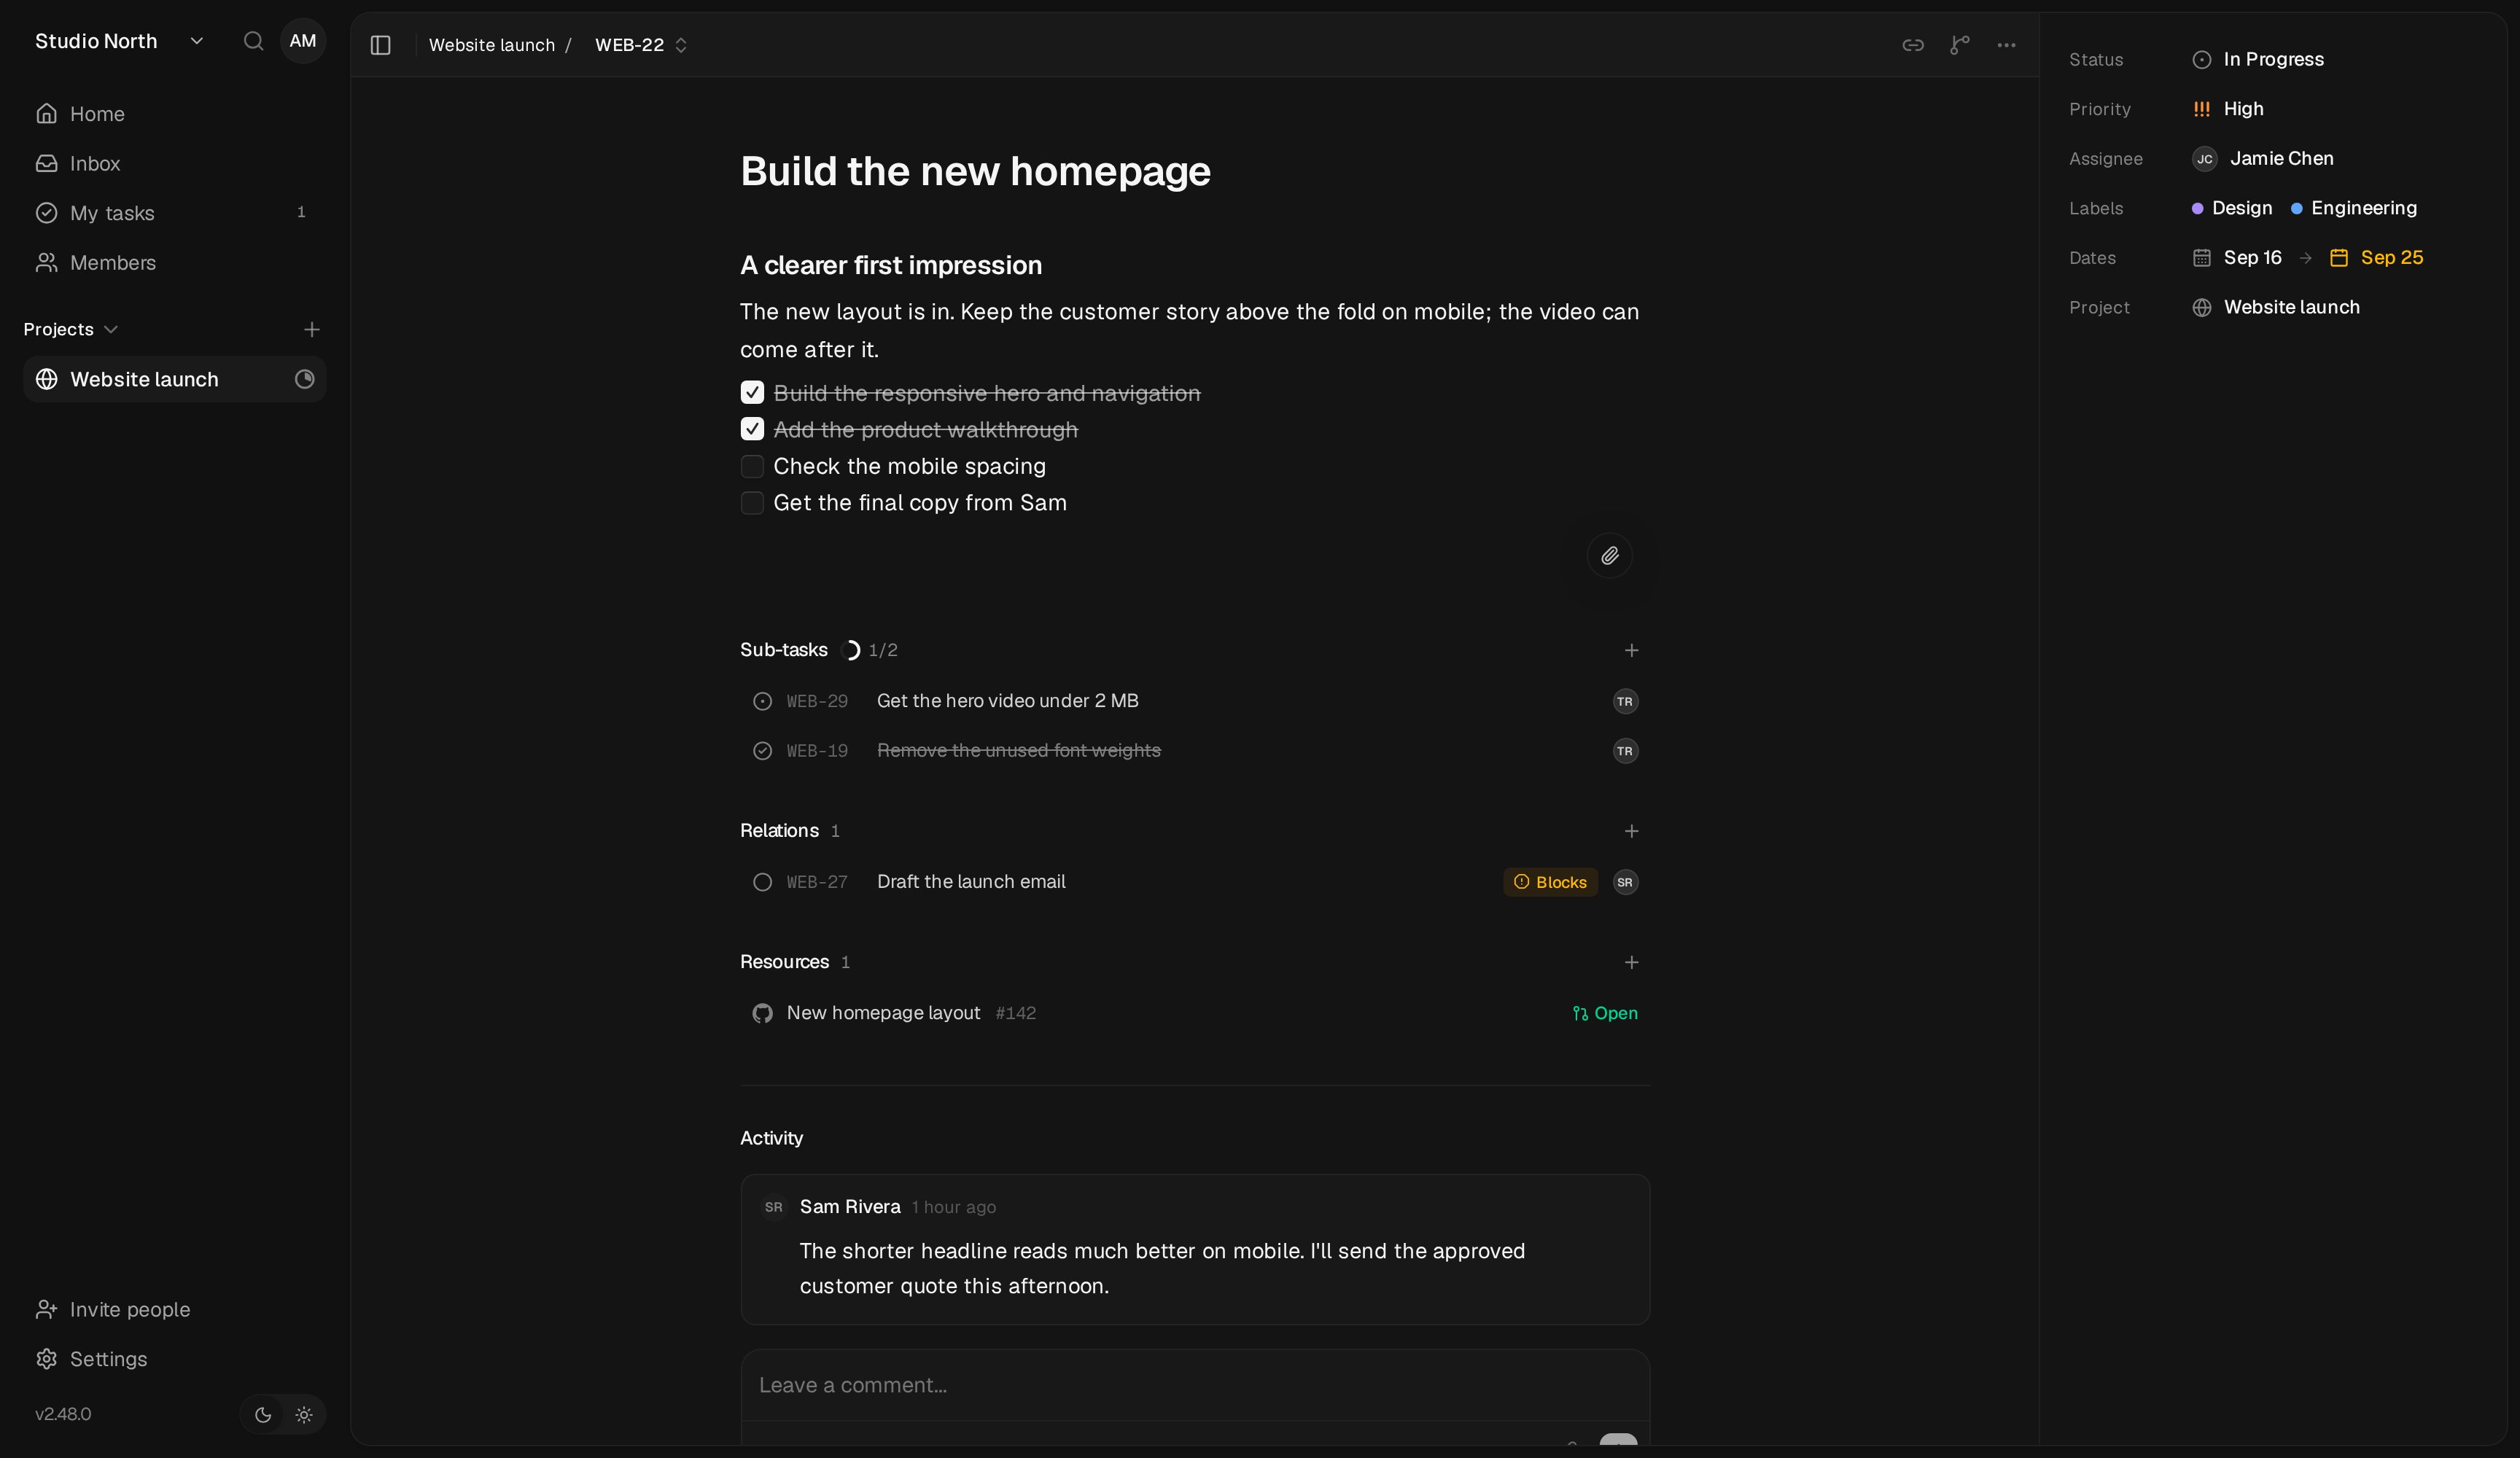
Task: Open Inbox in sidebar
Action: pyautogui.click(x=175, y=164)
